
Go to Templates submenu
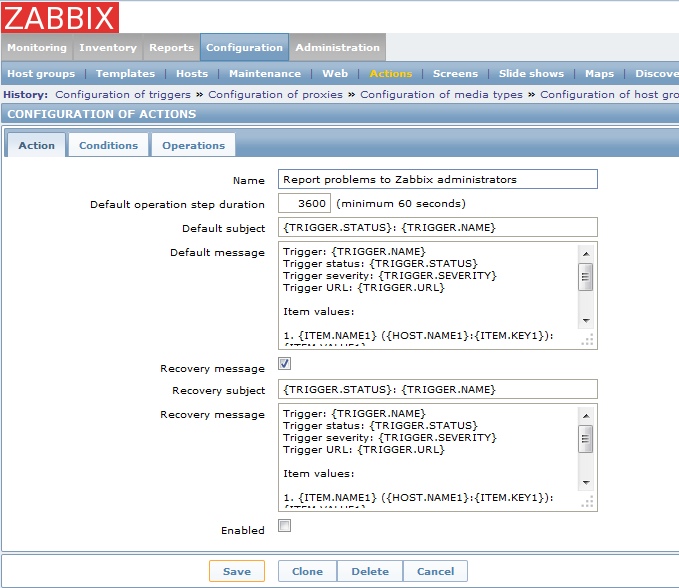click(x=125, y=74)
